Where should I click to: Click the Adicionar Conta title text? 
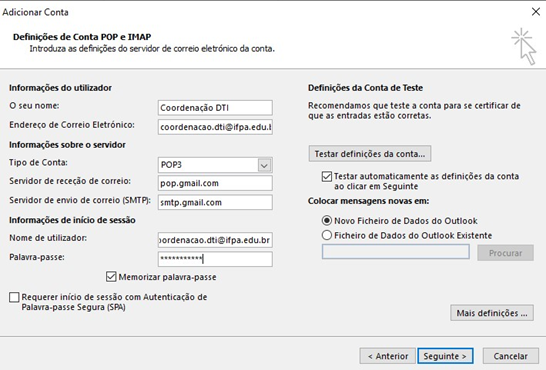36,12
